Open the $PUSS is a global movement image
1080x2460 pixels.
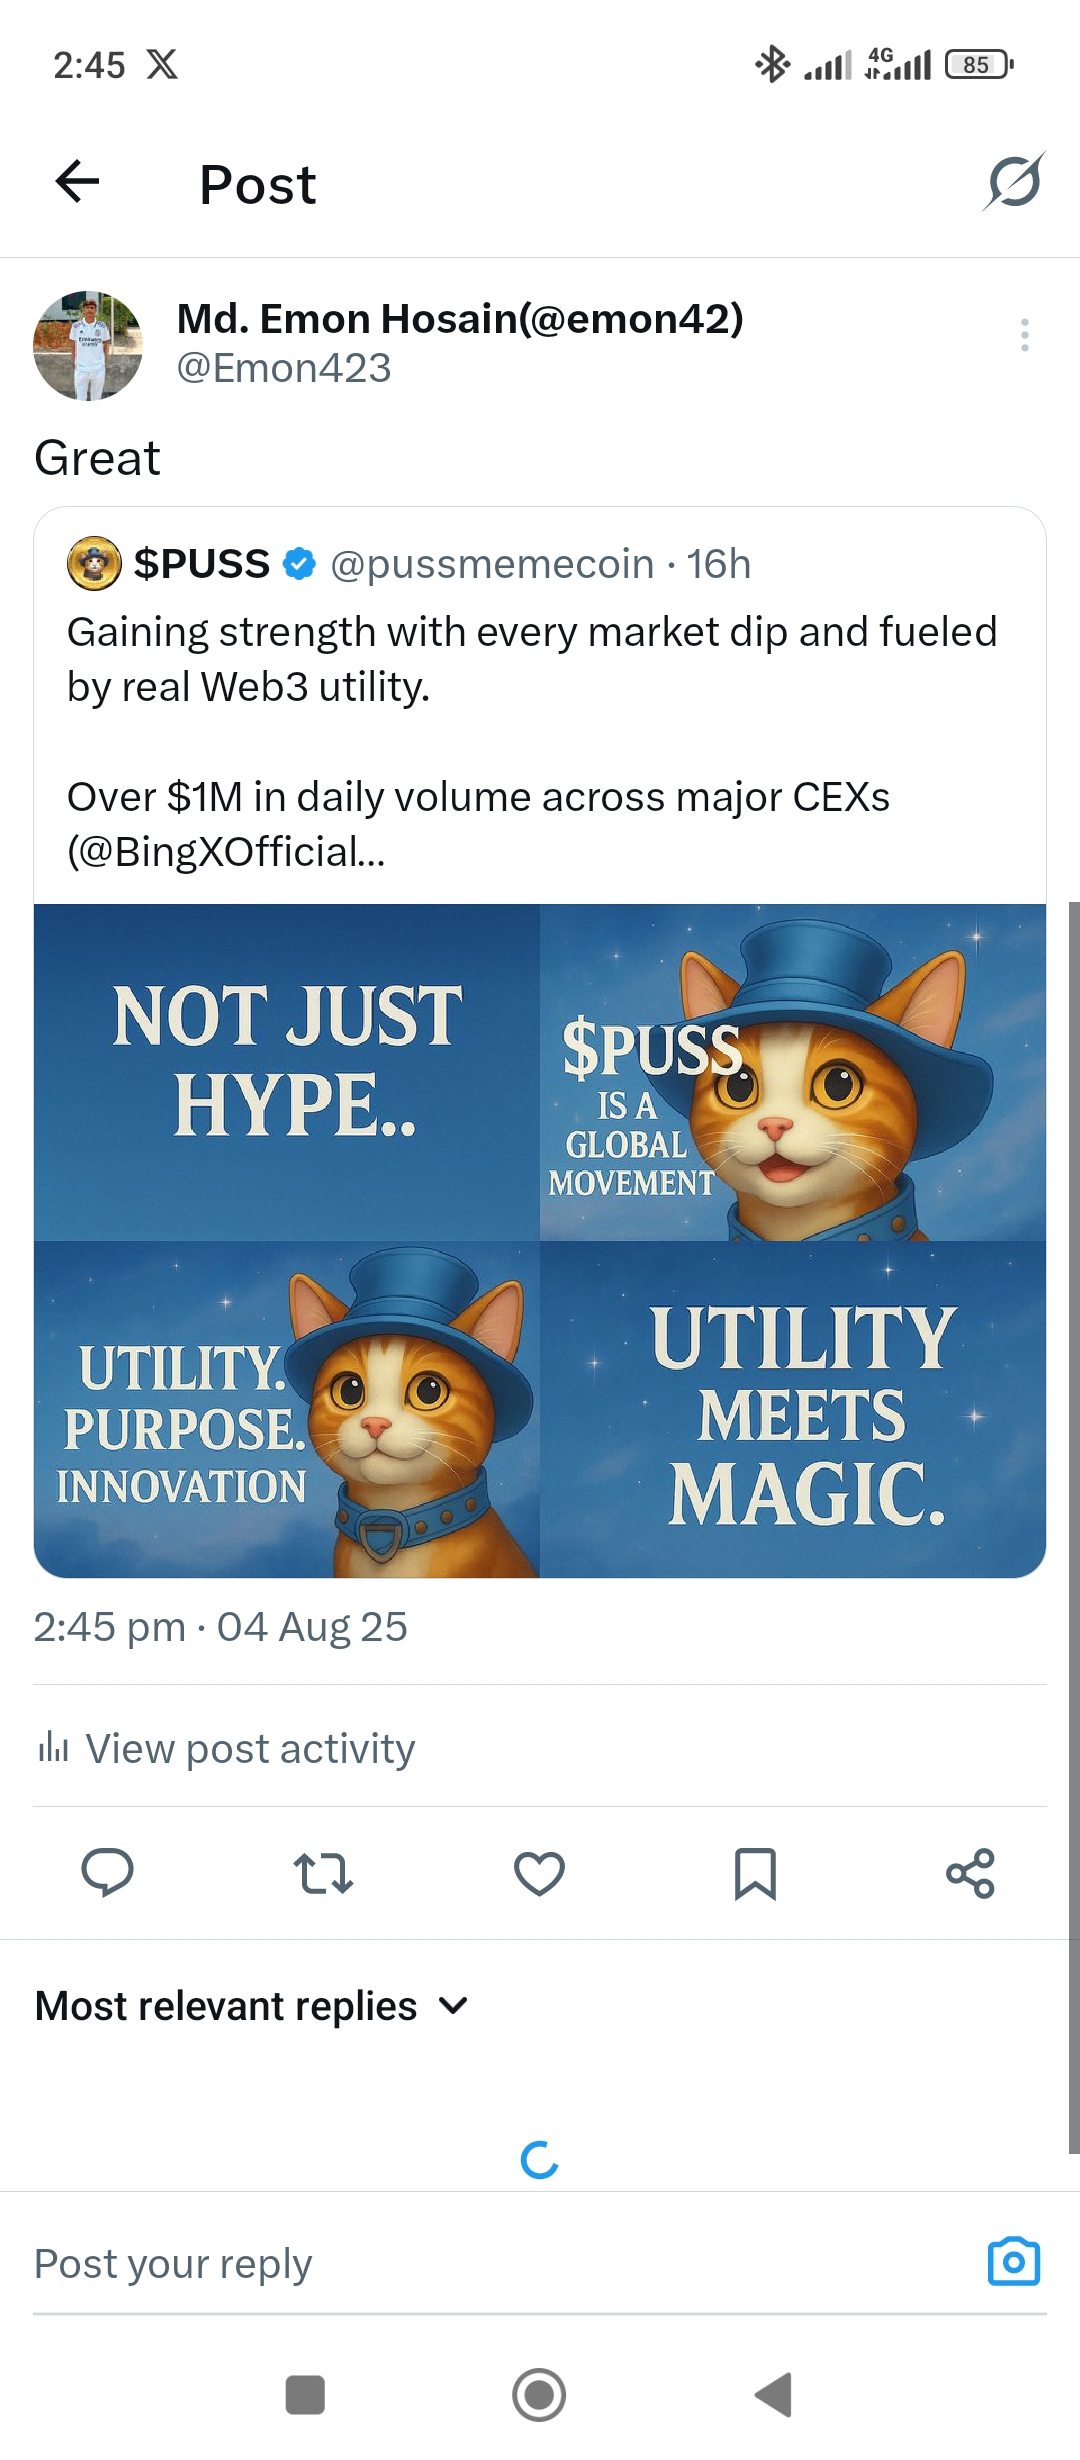click(794, 1072)
